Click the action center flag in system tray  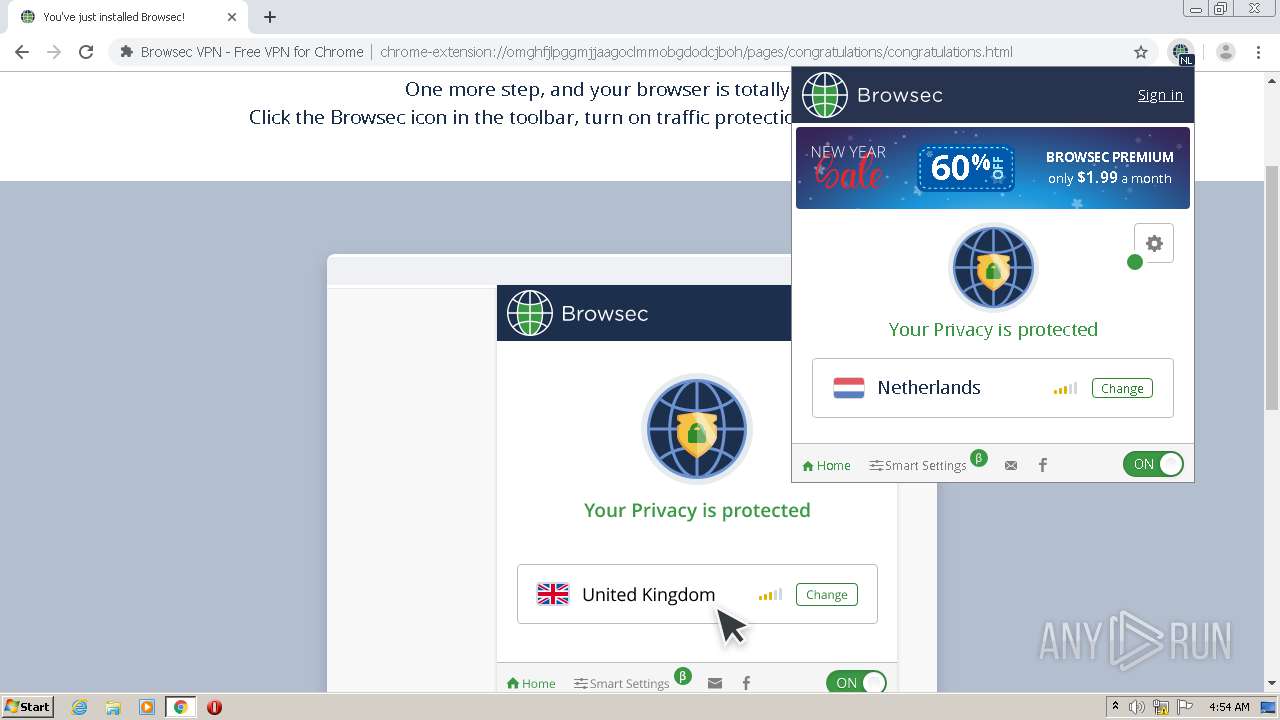pyautogui.click(x=1183, y=707)
